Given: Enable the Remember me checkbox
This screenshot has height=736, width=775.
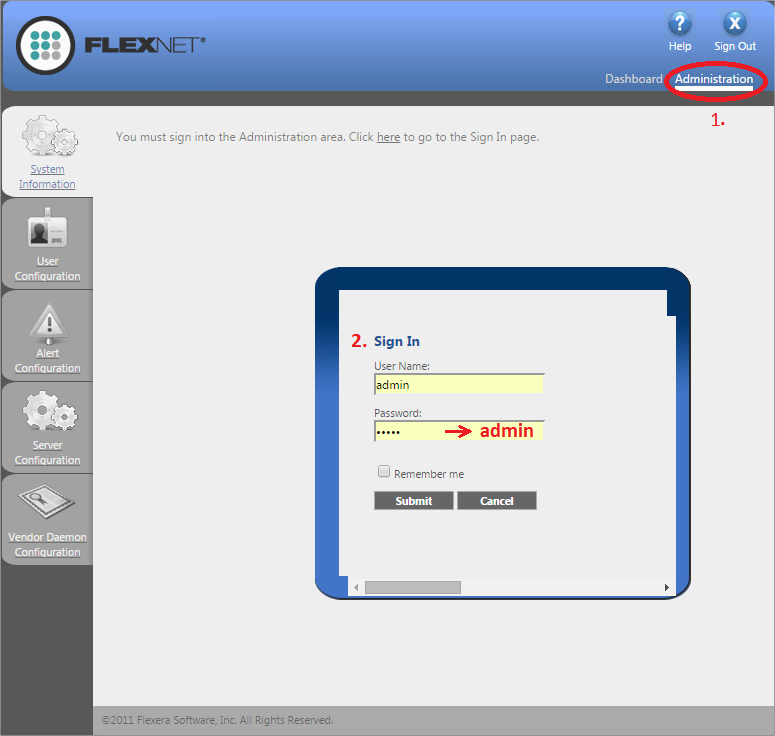Looking at the screenshot, I should pyautogui.click(x=384, y=472).
